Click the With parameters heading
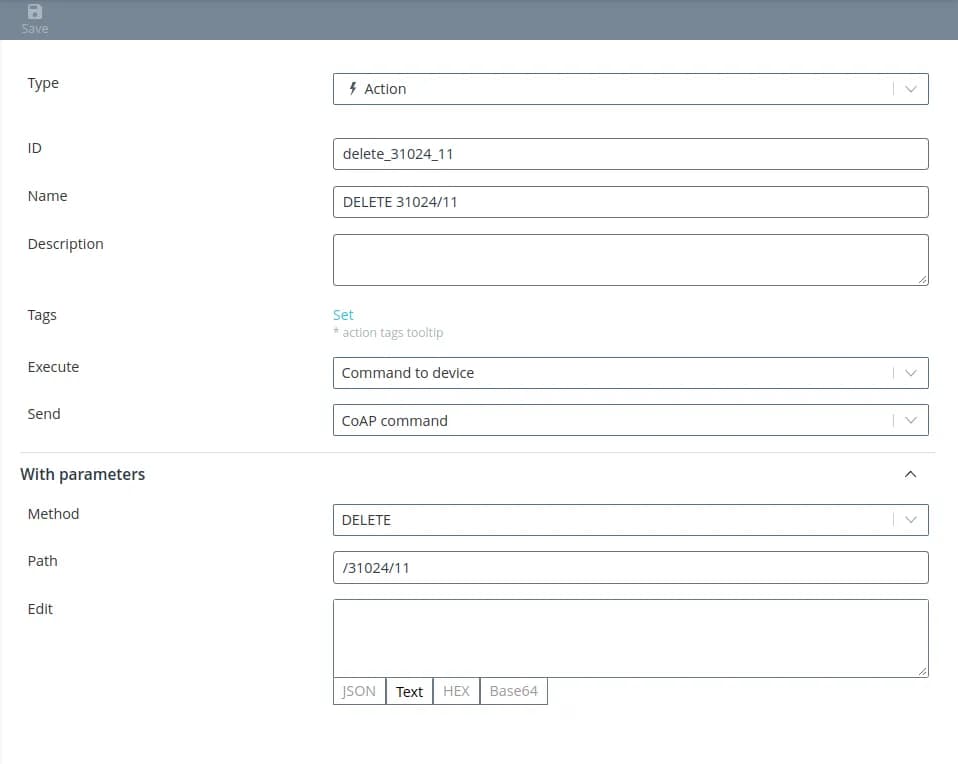 tap(83, 474)
